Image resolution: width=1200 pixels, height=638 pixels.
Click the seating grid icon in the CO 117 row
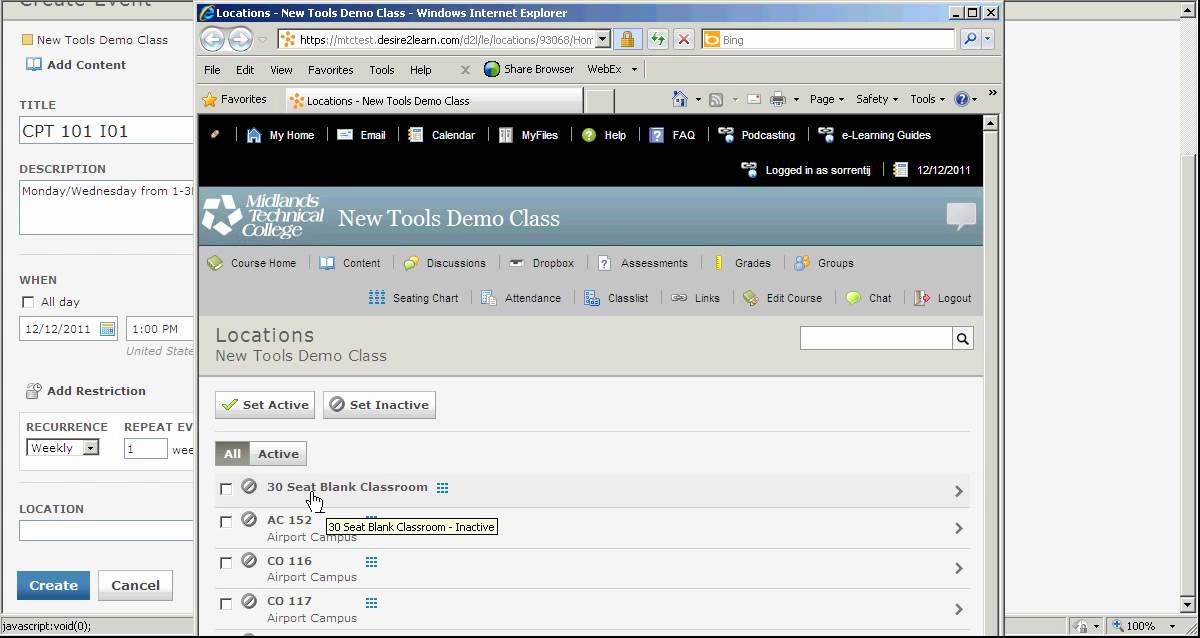[372, 603]
